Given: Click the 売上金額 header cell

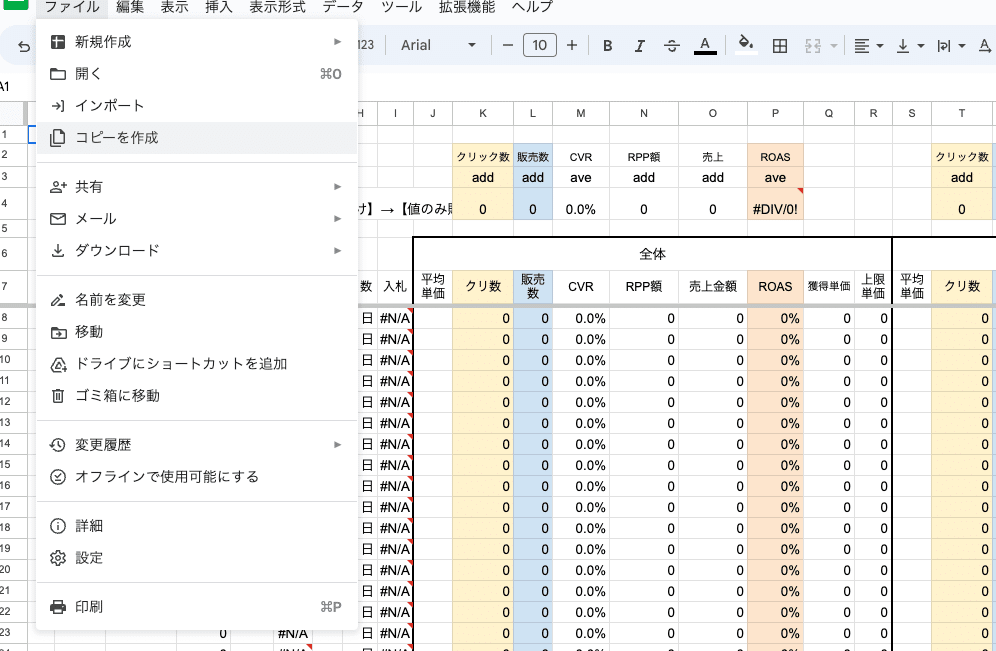Looking at the screenshot, I should 713,287.
